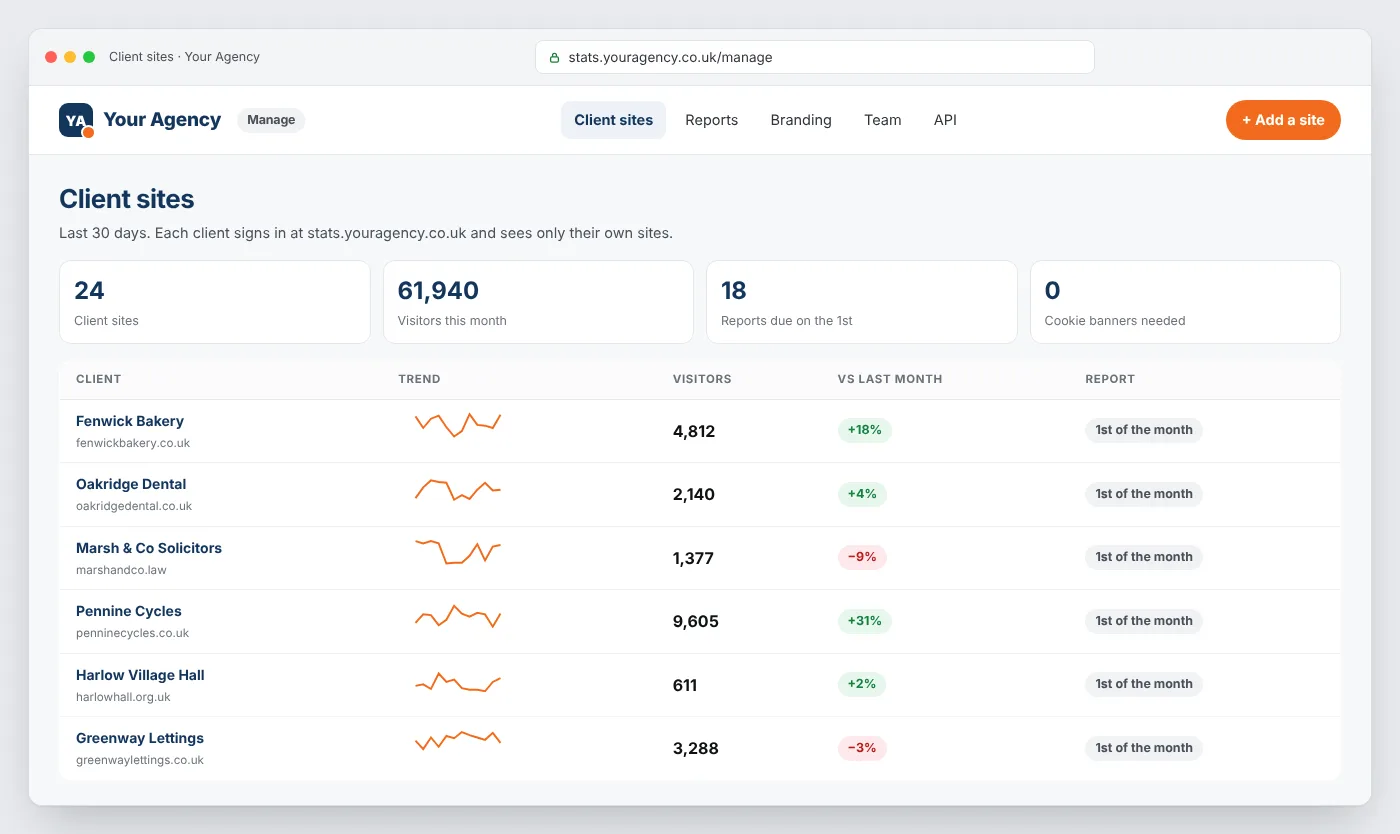
Task: Open the Reports tab
Action: coord(711,120)
